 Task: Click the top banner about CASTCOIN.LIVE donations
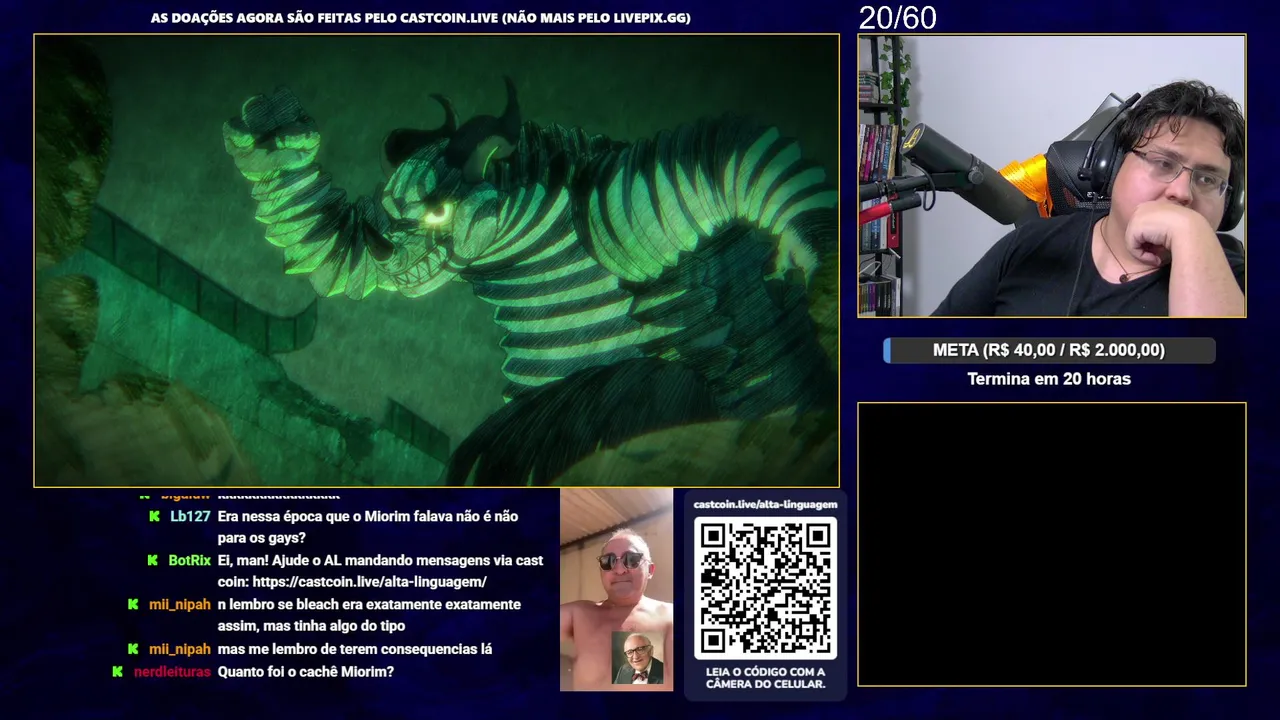click(x=420, y=18)
